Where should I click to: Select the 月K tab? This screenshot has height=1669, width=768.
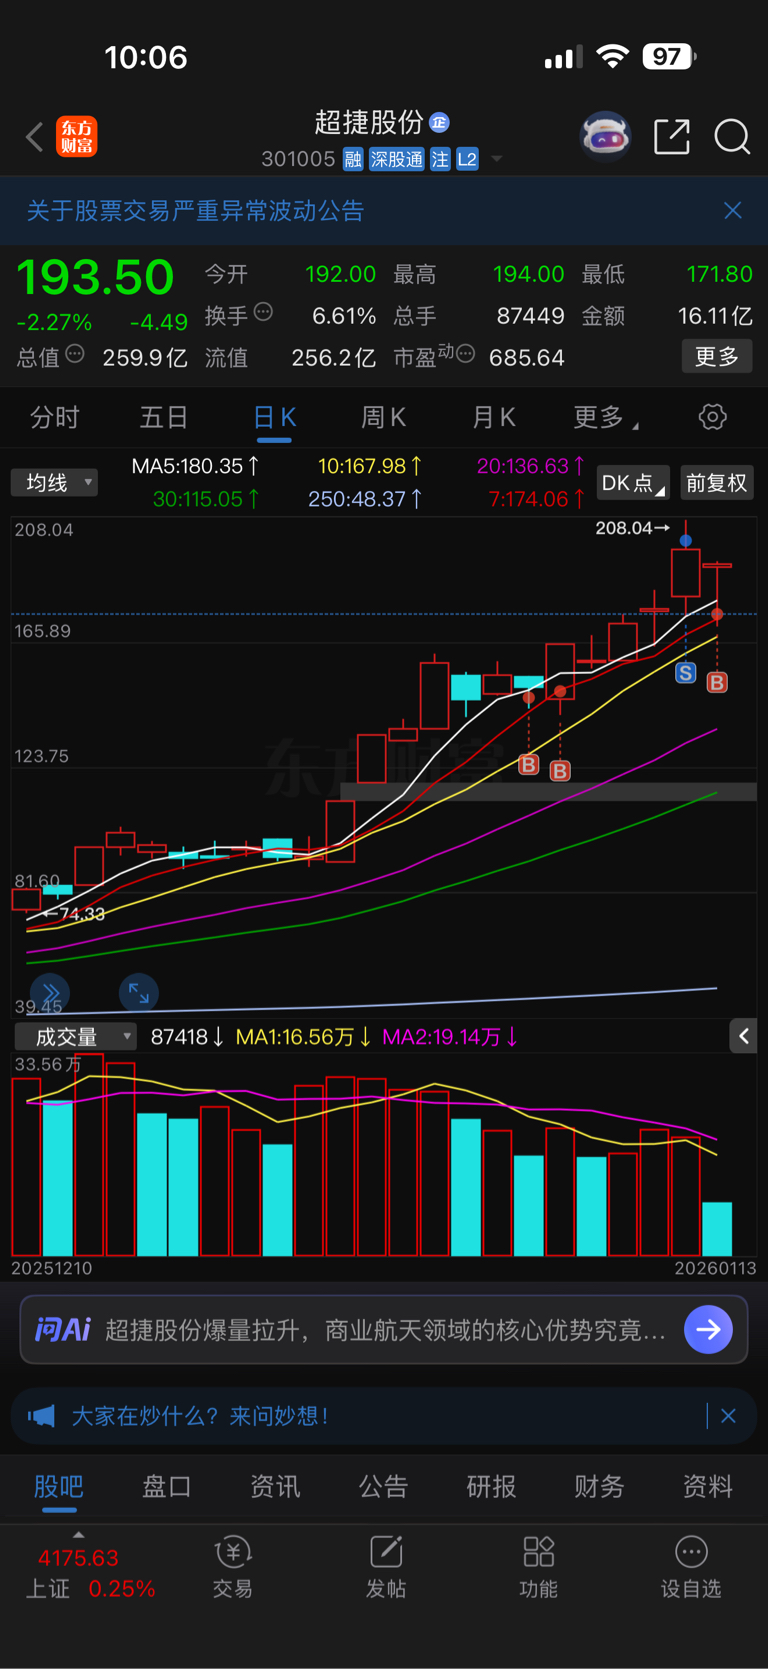point(493,417)
